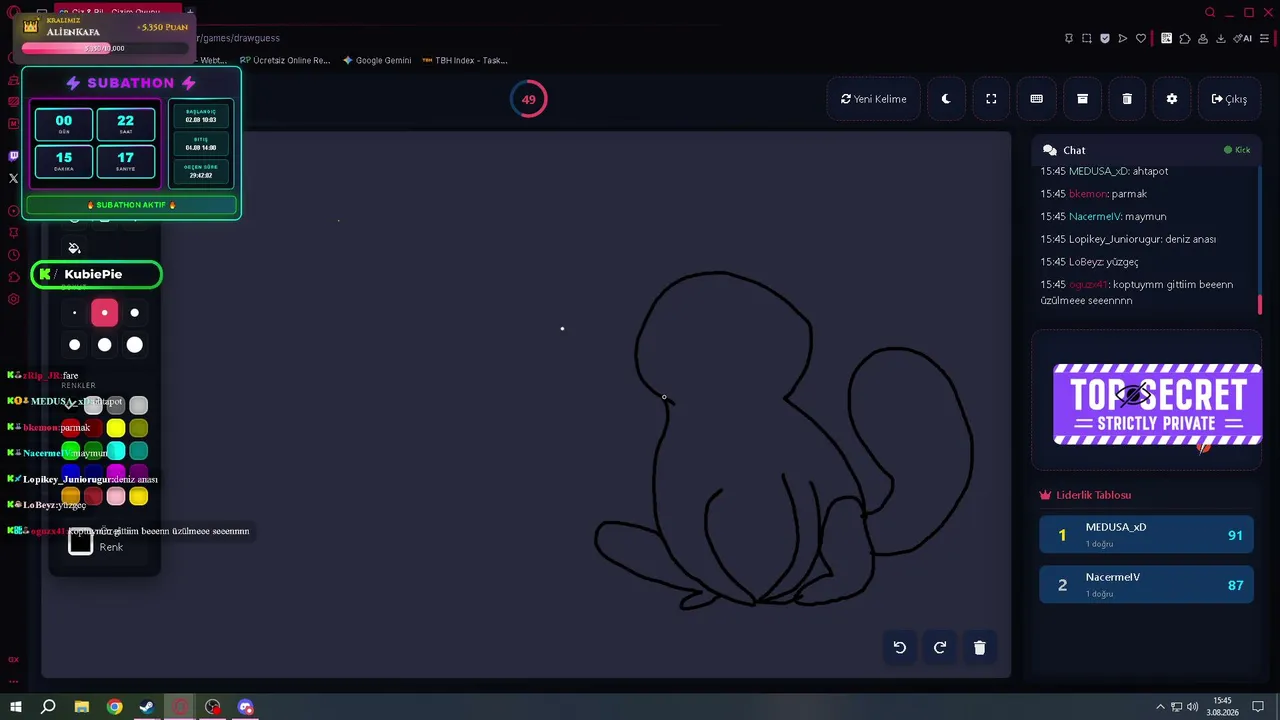Viewport: 1280px width, 720px height.
Task: Click NacermelV leaderboard row
Action: click(x=1146, y=585)
